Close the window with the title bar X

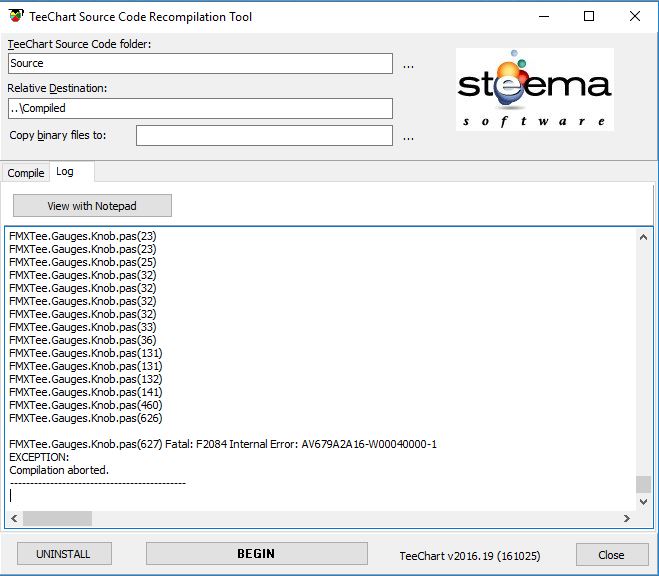pos(635,16)
